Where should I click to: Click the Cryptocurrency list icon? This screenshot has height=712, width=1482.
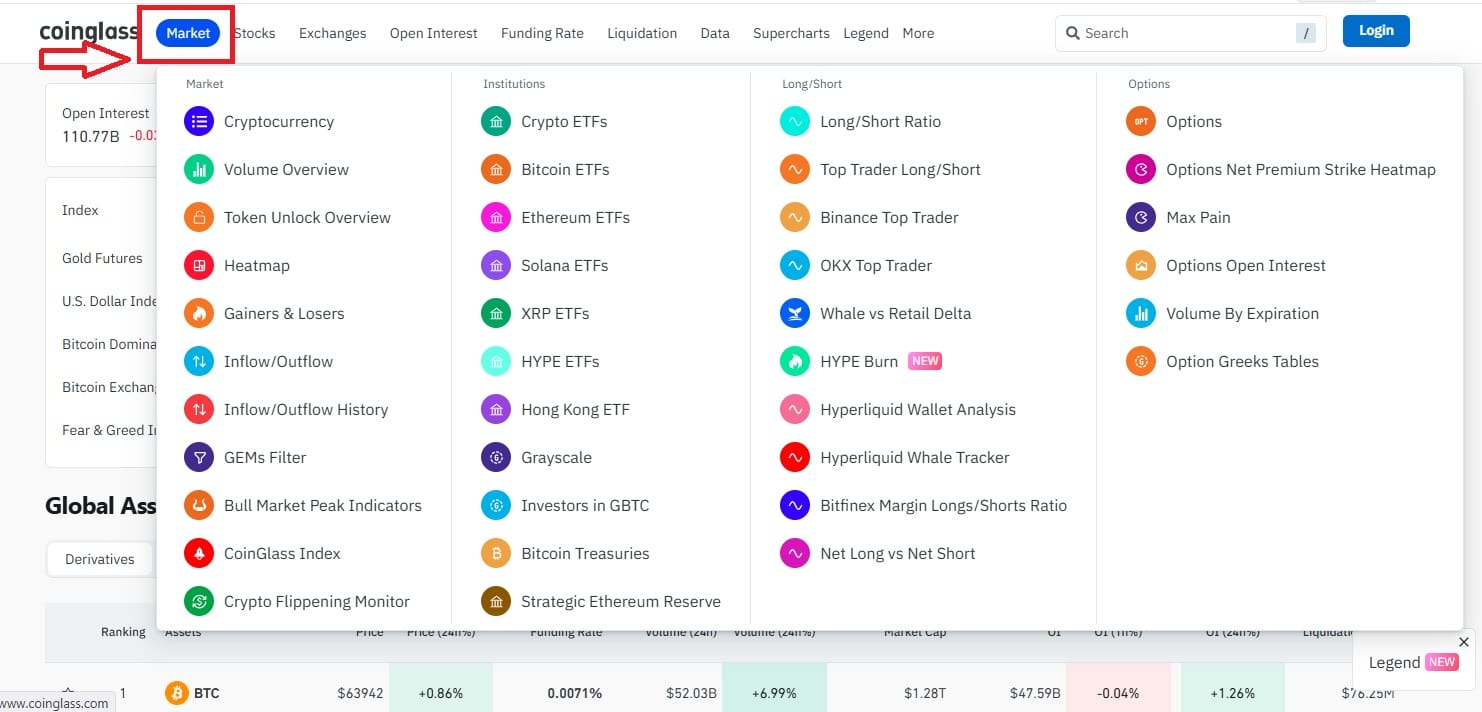(x=199, y=121)
